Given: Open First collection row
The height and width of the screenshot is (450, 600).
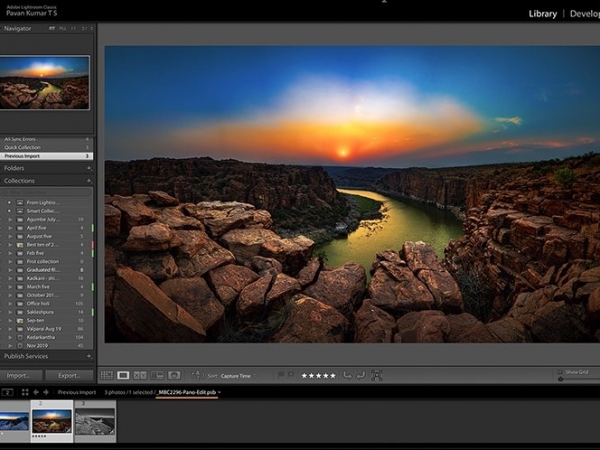Looking at the screenshot, I should pyautogui.click(x=46, y=261).
